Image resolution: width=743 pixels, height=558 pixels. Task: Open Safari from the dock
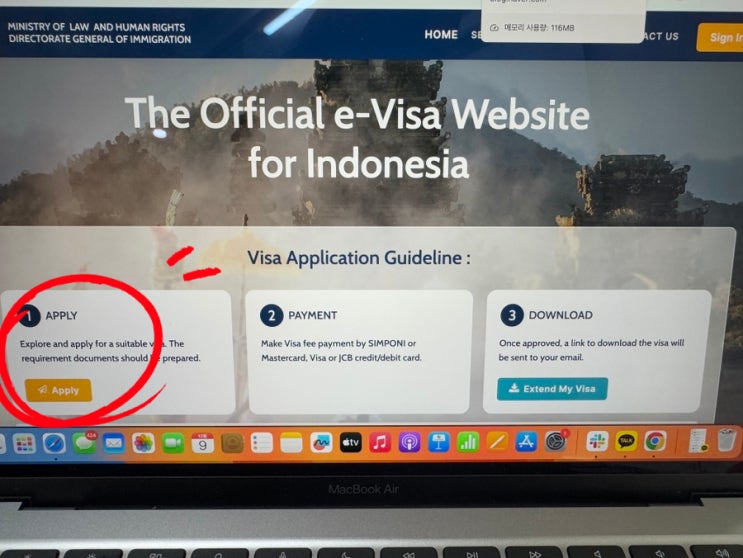point(54,444)
